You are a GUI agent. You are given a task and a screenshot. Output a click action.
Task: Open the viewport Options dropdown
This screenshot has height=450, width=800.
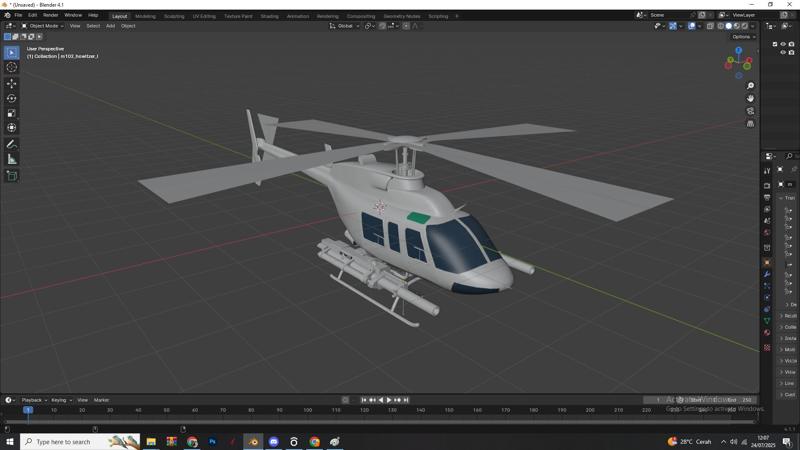coord(743,37)
